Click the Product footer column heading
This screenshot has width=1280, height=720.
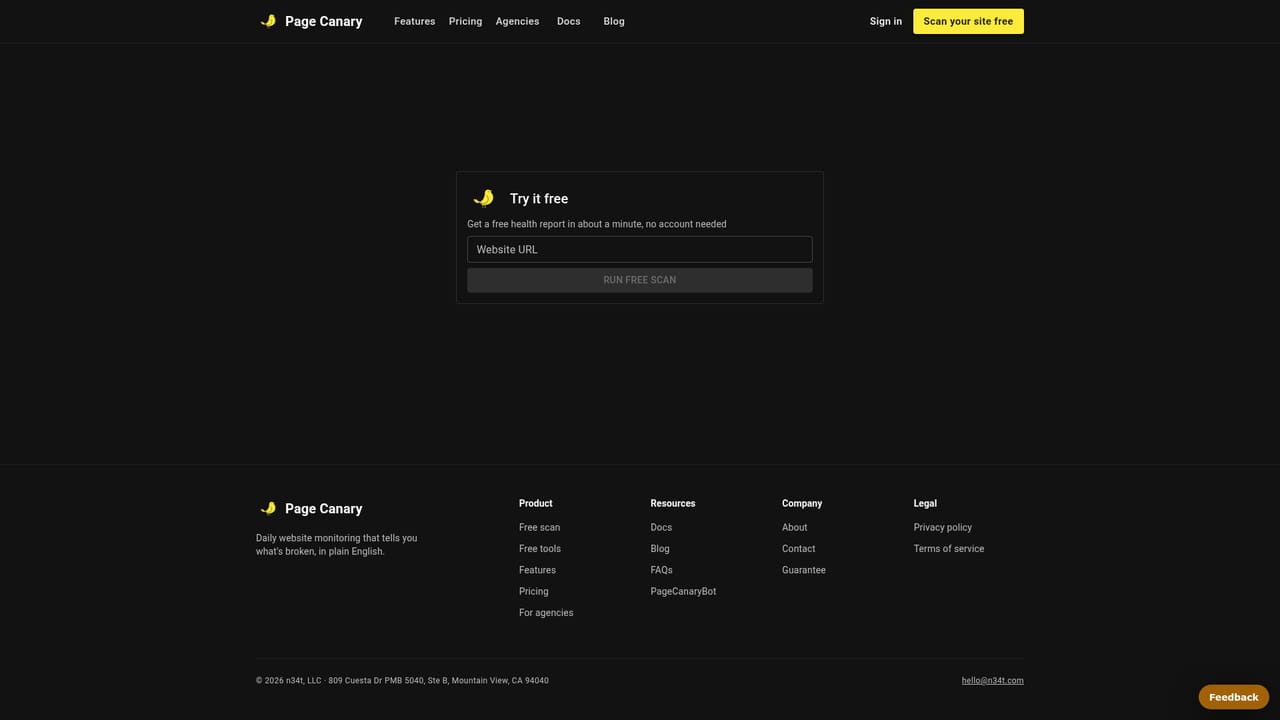click(536, 503)
